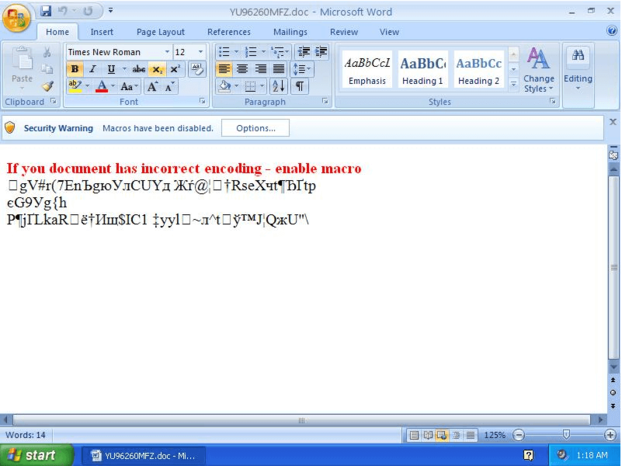Toggle Bold formatting
This screenshot has width=622, height=466.
coord(75,69)
